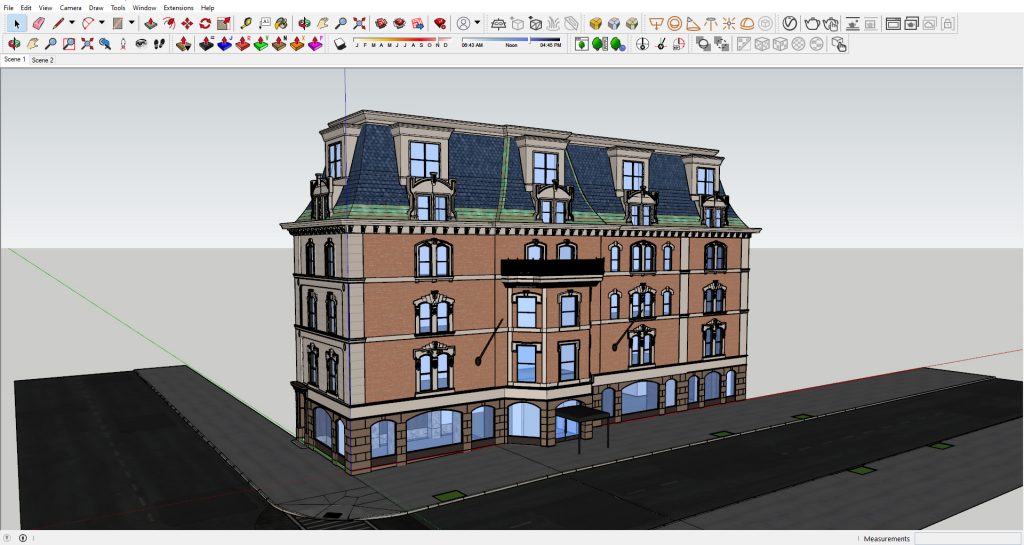Image resolution: width=1024 pixels, height=545 pixels.
Task: Open the Camera menu
Action: pos(69,7)
